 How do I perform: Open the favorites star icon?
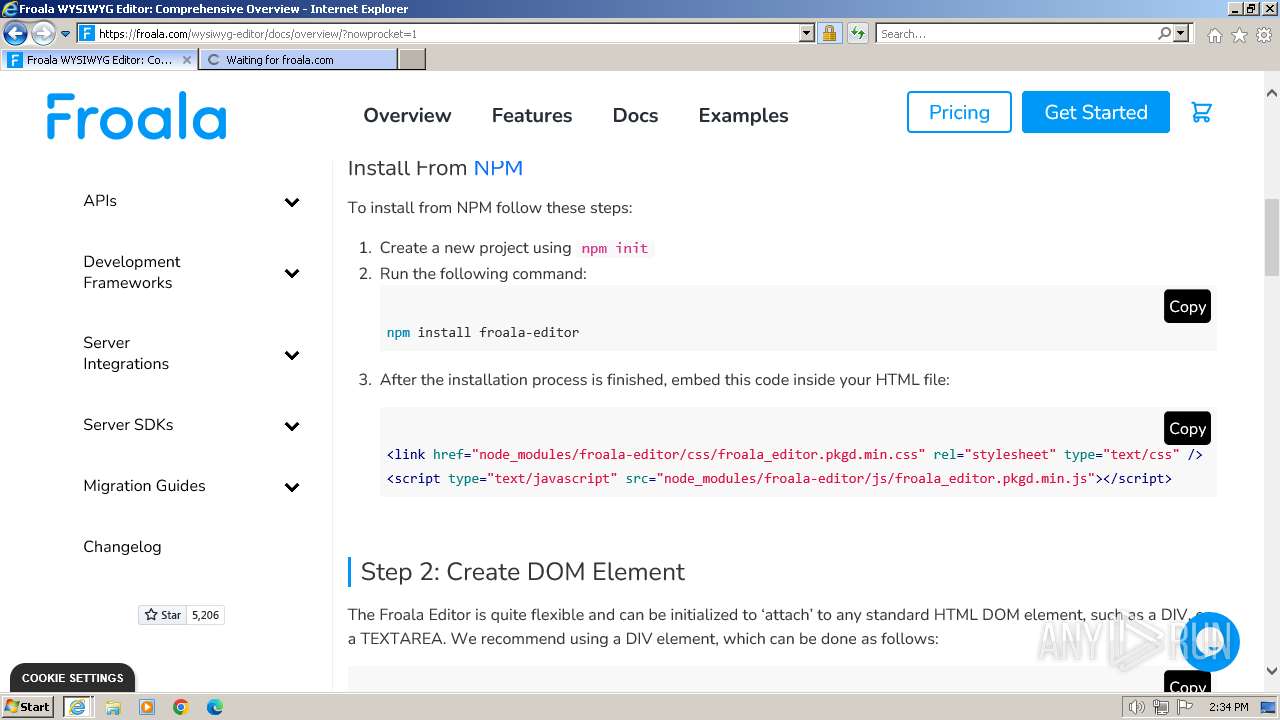[1239, 35]
